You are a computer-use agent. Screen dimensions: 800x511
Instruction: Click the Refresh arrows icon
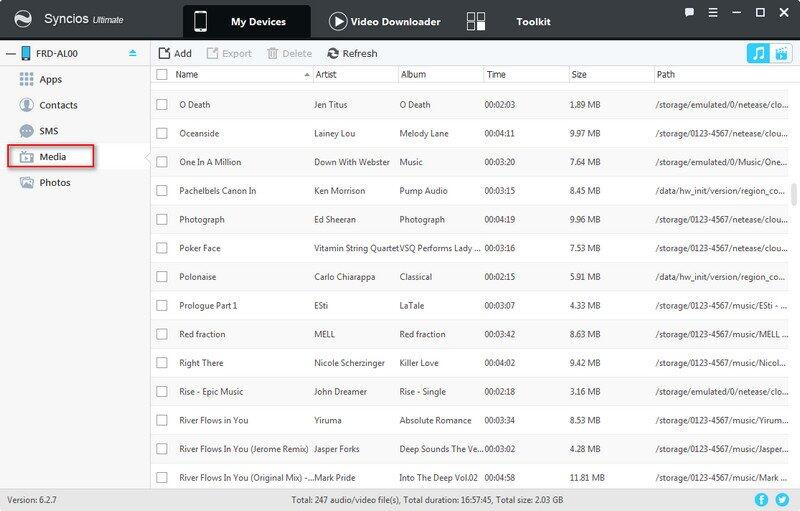point(333,53)
